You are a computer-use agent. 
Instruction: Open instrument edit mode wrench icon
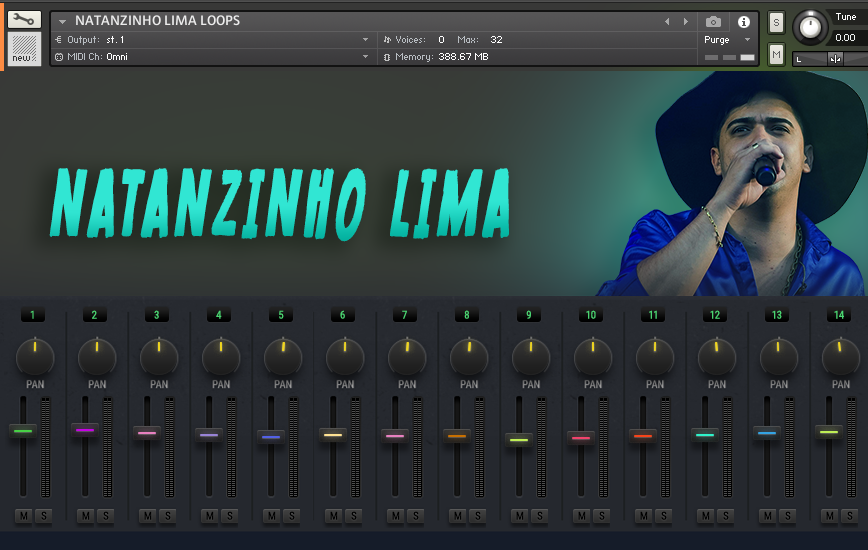click(x=24, y=20)
